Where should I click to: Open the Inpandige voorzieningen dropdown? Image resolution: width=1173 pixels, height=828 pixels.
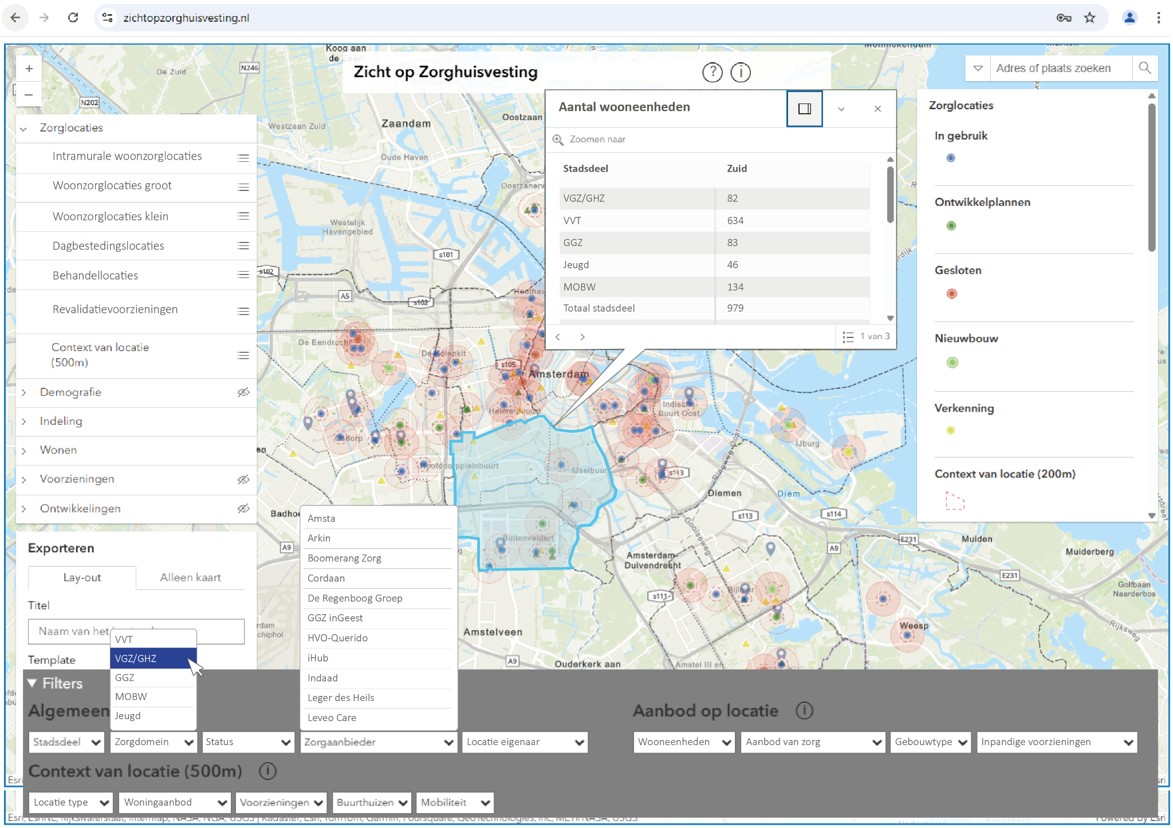(1056, 742)
